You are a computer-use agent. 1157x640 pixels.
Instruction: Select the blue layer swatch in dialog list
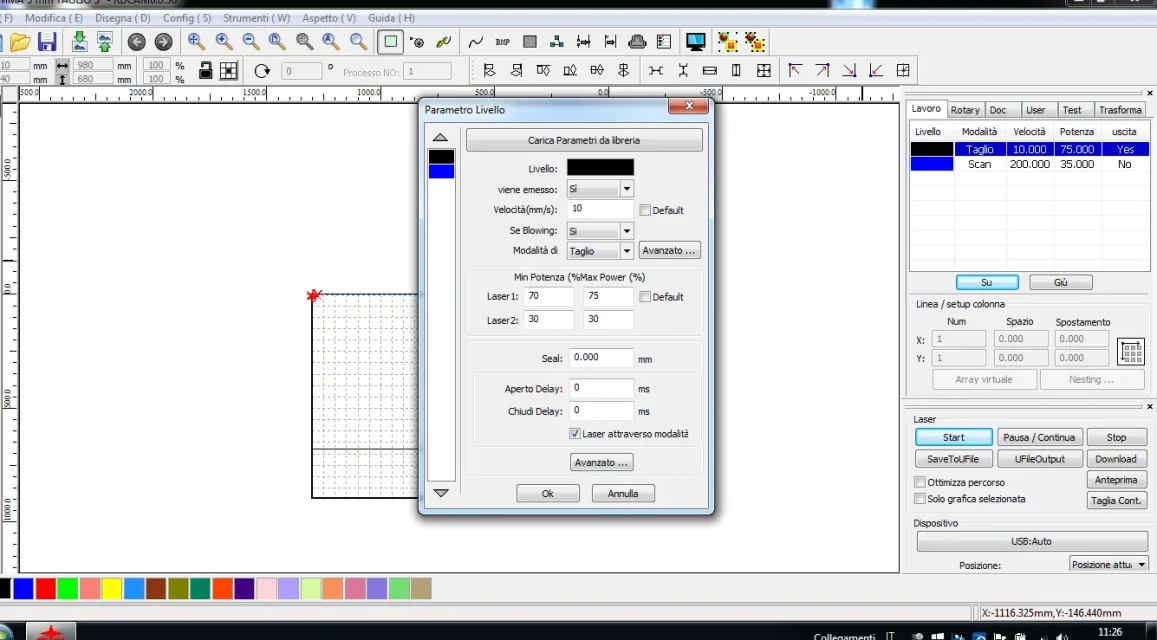pyautogui.click(x=441, y=171)
